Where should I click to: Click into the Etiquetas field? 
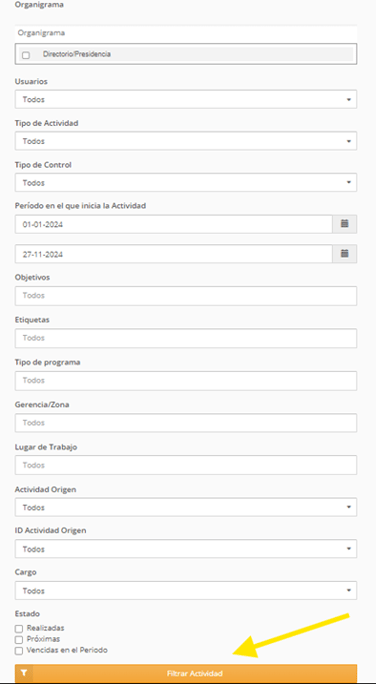(x=186, y=338)
